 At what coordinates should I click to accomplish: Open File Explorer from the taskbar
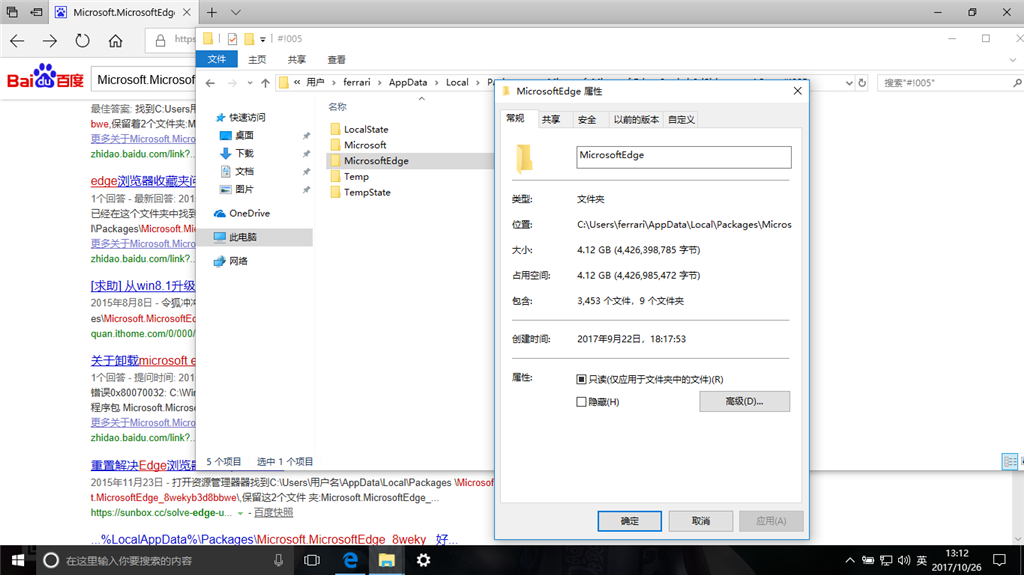point(387,561)
